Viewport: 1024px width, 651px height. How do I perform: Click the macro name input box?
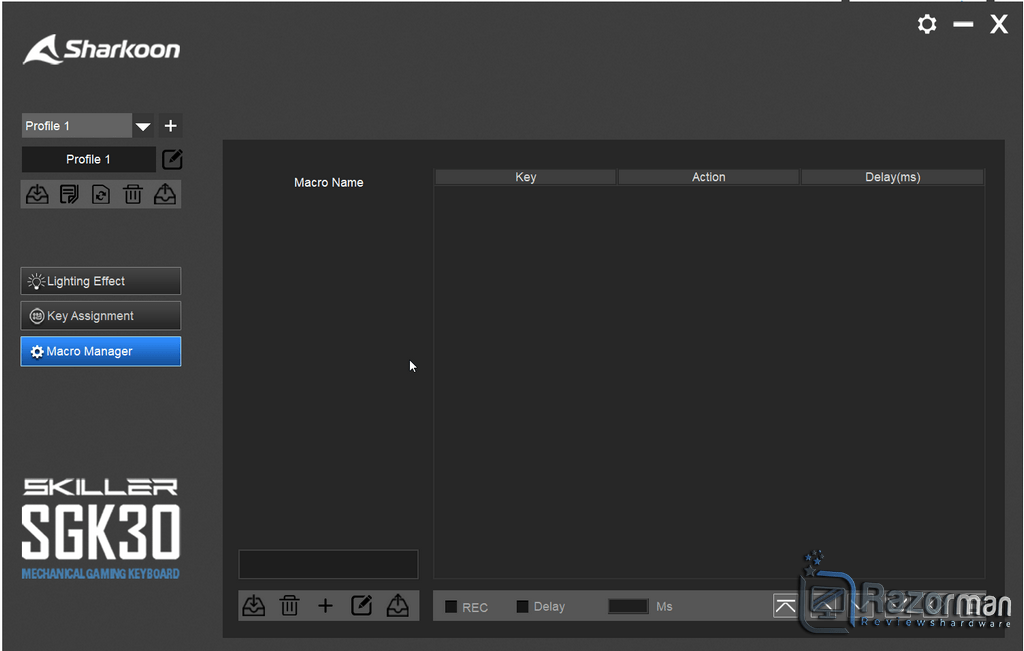tap(328, 564)
